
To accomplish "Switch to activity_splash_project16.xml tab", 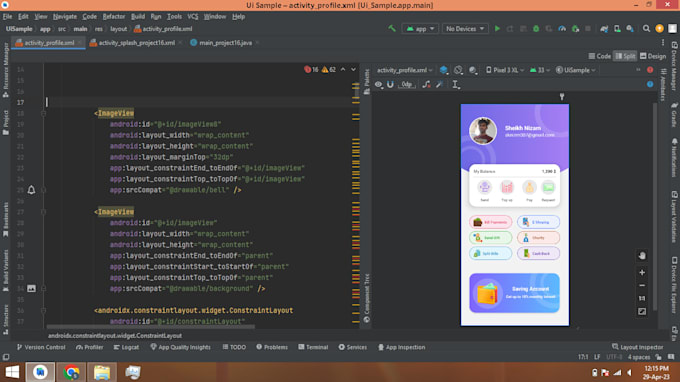I will [x=136, y=43].
